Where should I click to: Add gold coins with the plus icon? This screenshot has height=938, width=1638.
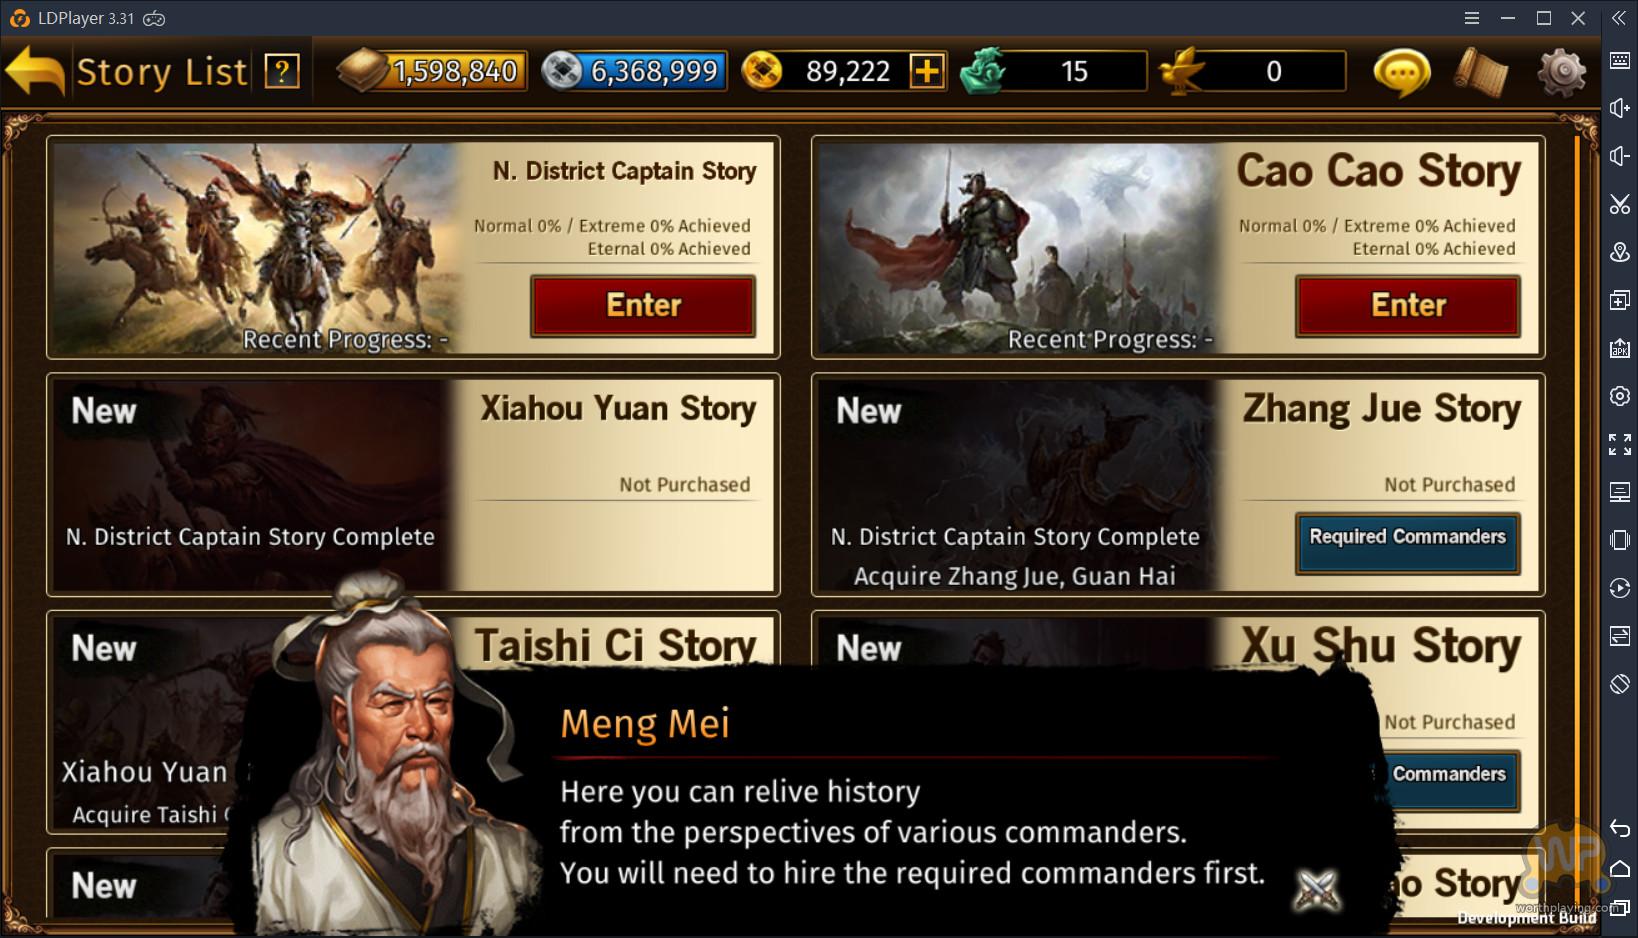tap(927, 71)
